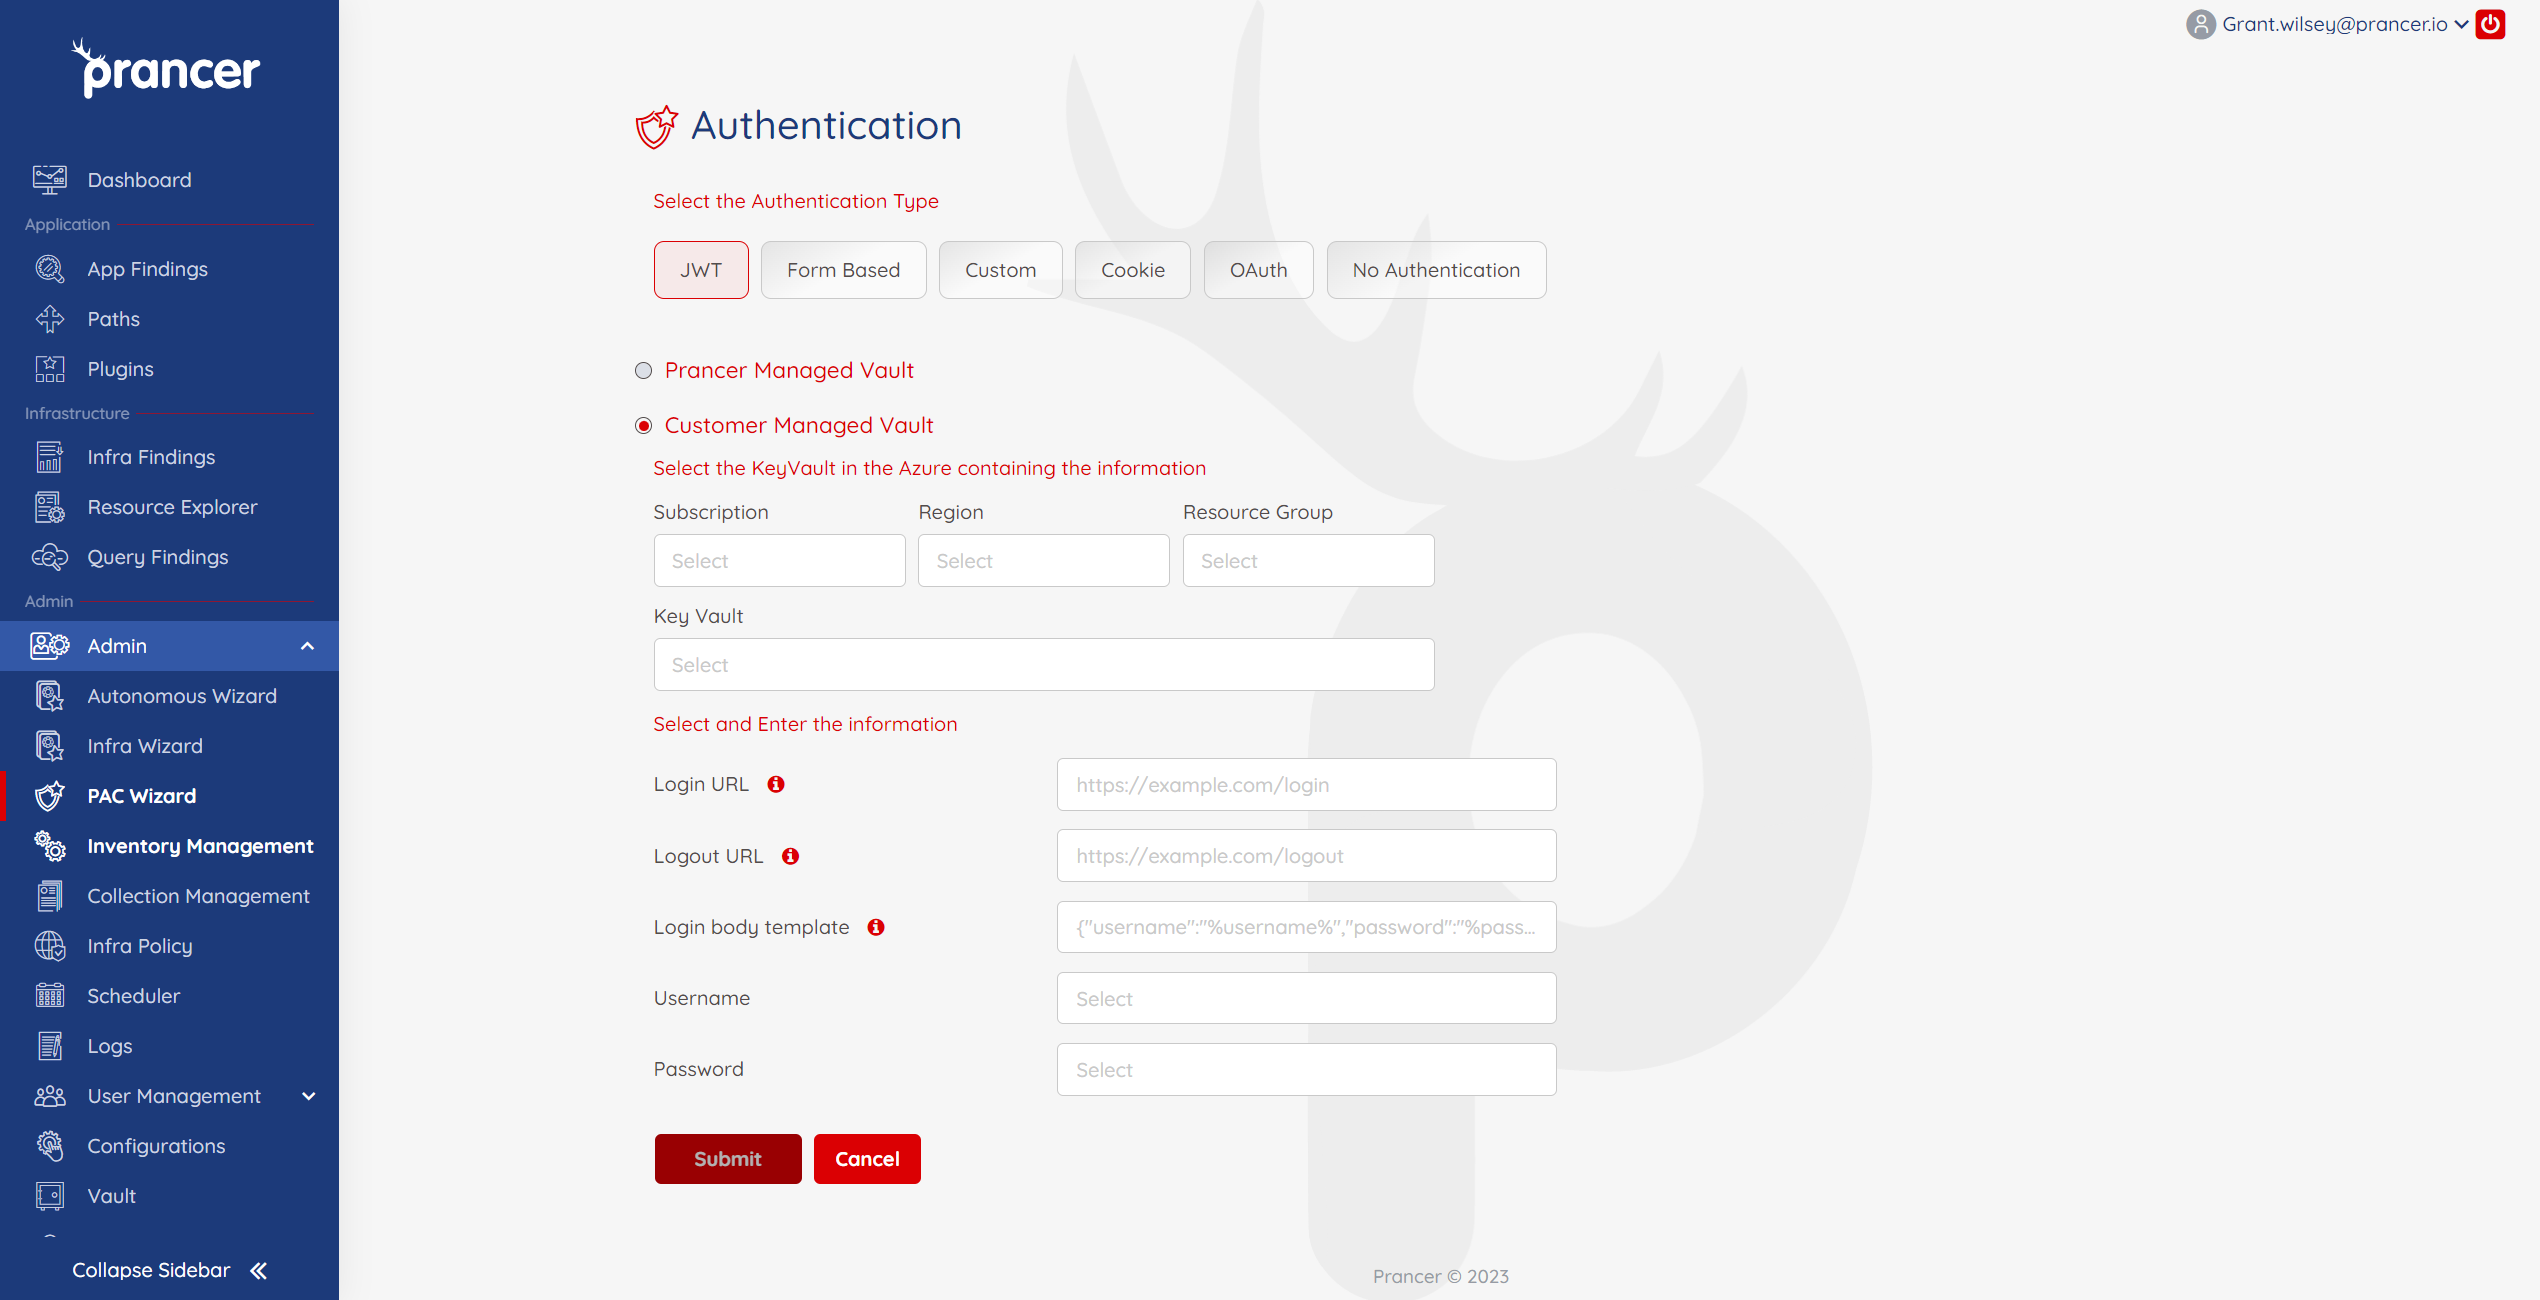The image size is (2540, 1300).
Task: Click the Admin users-gear icon
Action: [49, 646]
